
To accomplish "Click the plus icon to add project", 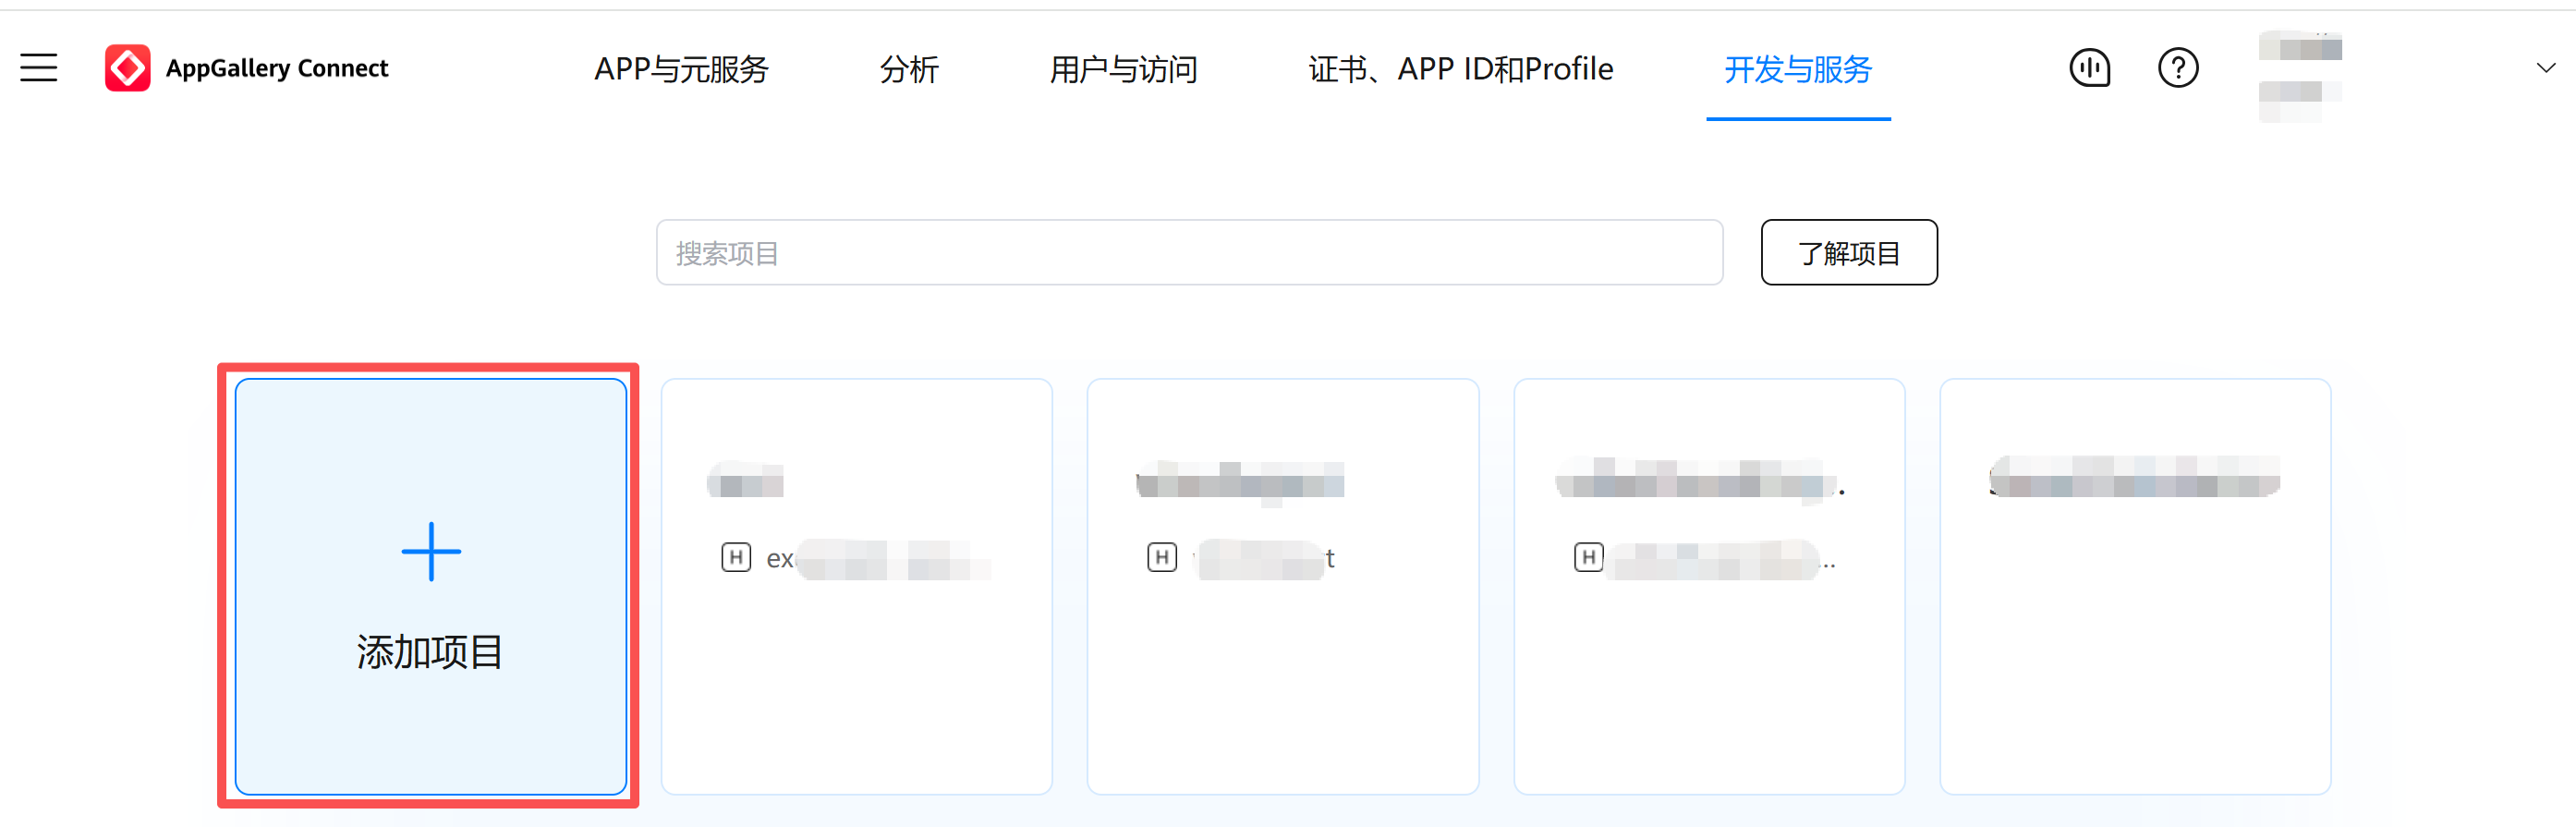I will [x=431, y=551].
